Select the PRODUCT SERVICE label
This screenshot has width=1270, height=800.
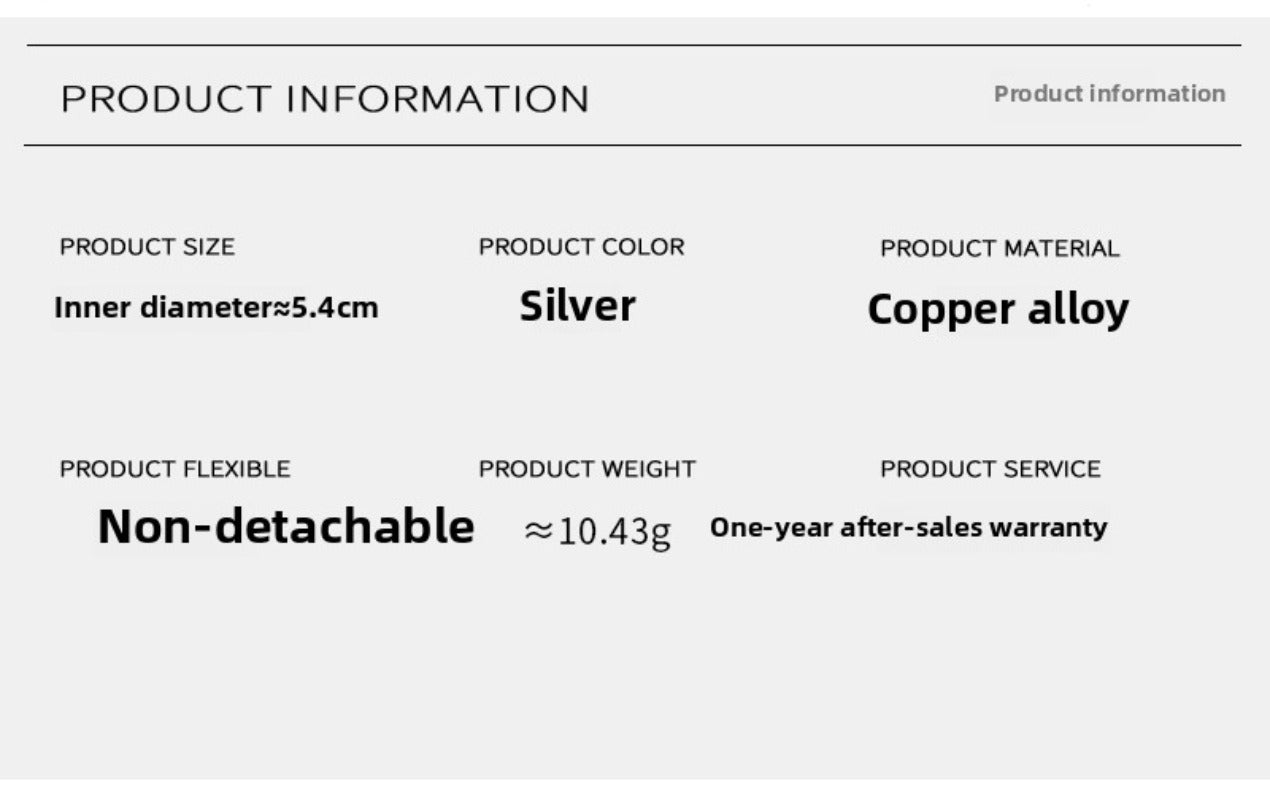click(x=990, y=469)
